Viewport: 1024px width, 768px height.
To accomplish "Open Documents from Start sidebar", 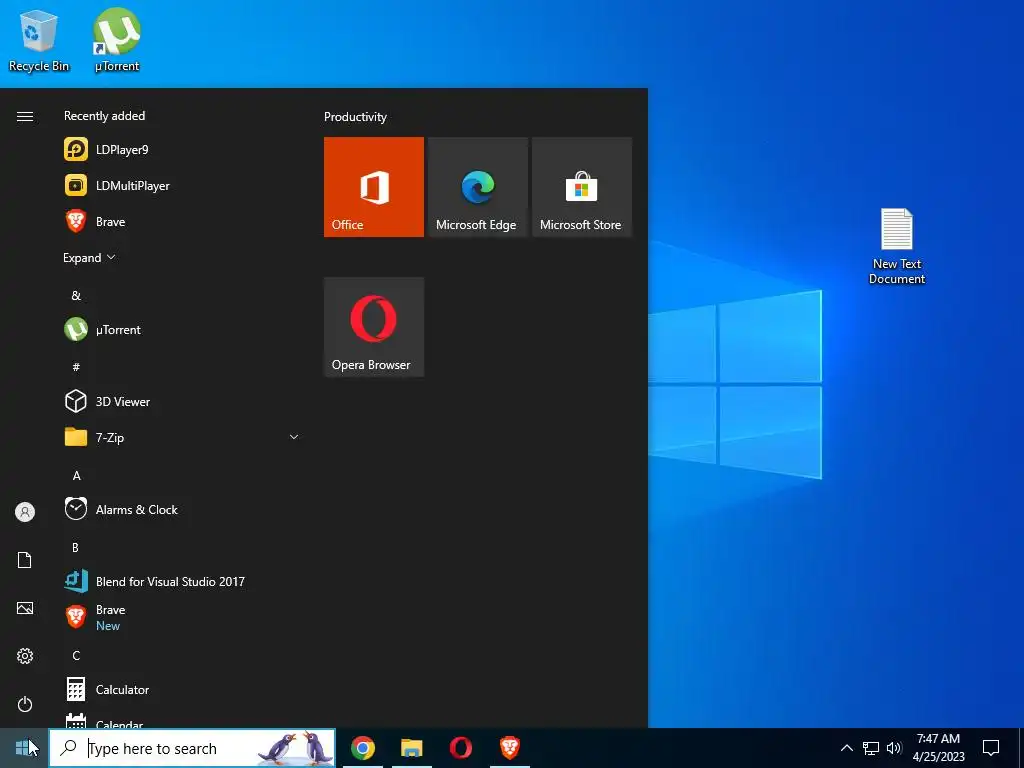I will [25, 560].
